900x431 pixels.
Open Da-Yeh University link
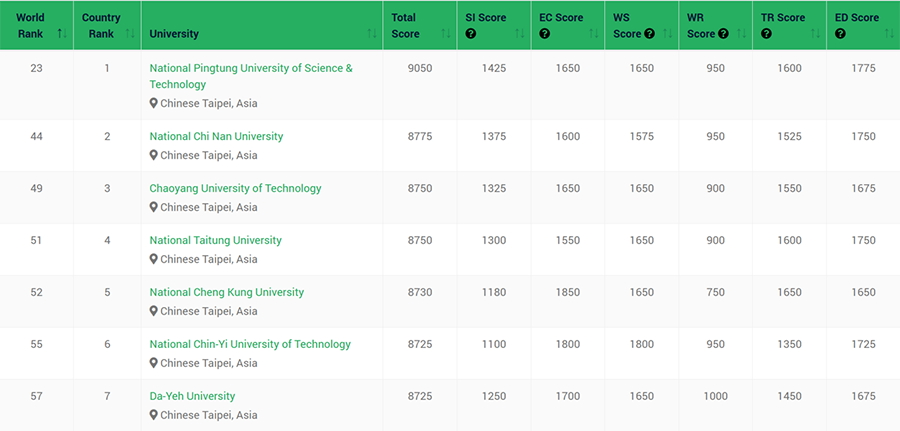192,396
